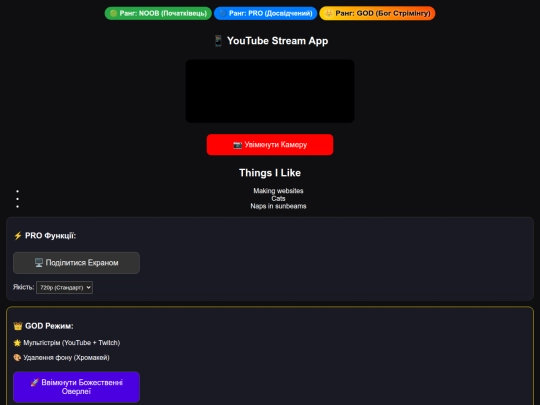Image resolution: width=540 pixels, height=405 pixels.
Task: Click the Мультистрім (YouTube + Twitch) text
Action: point(72,343)
